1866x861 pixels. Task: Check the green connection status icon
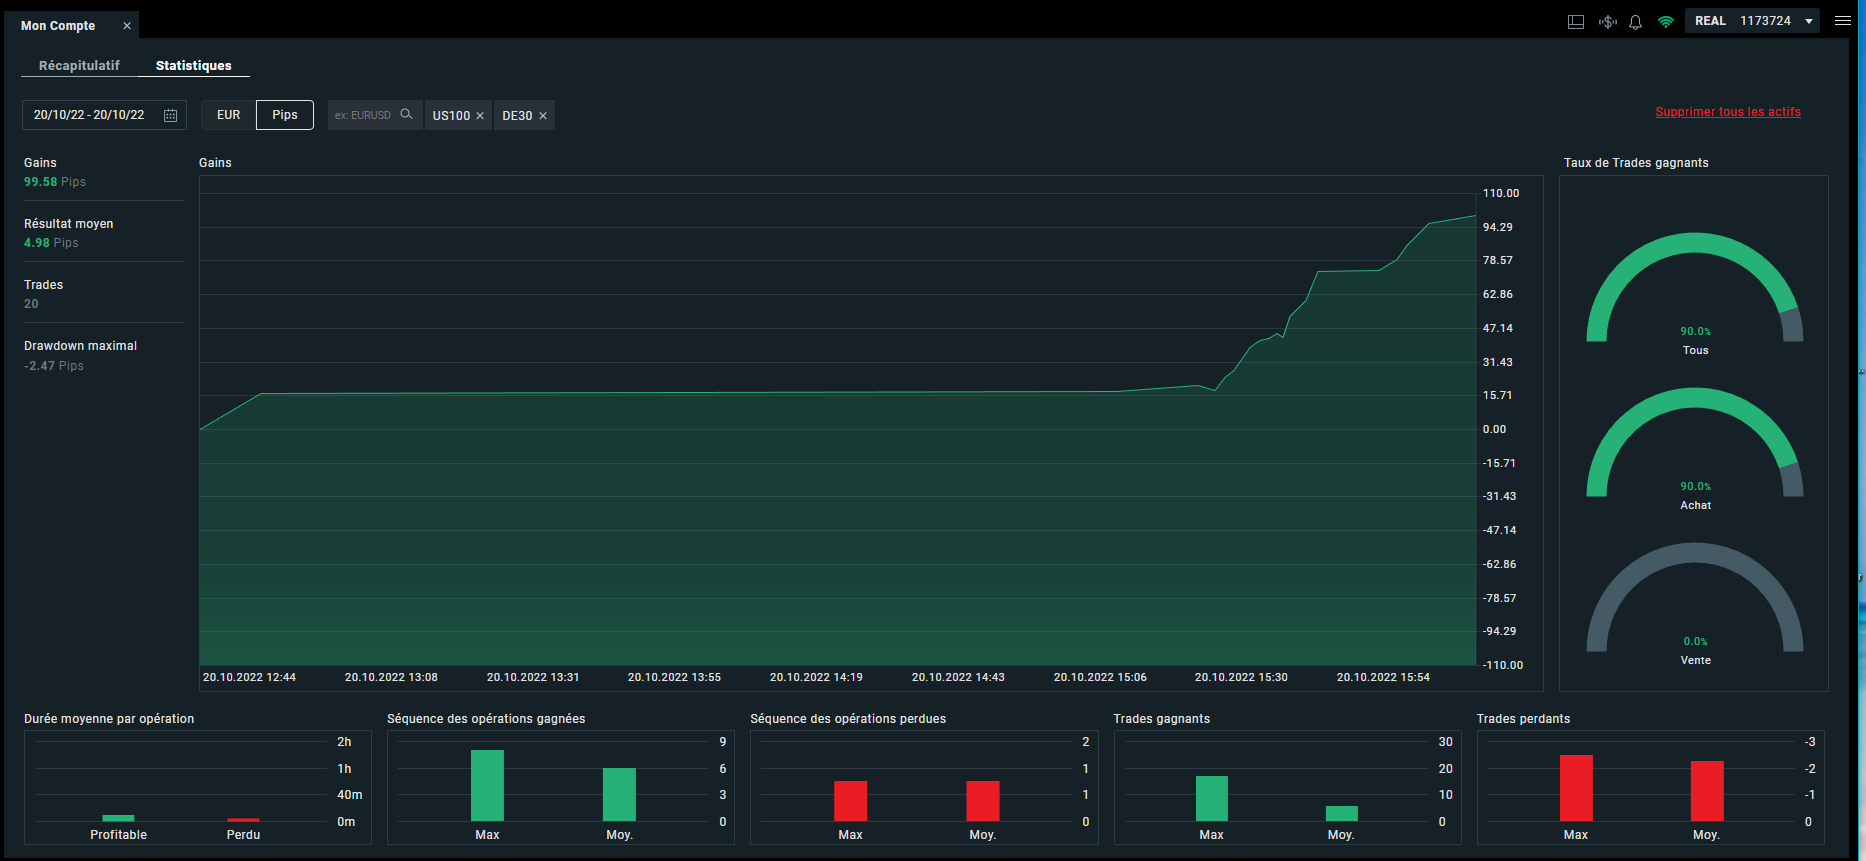click(x=1666, y=22)
